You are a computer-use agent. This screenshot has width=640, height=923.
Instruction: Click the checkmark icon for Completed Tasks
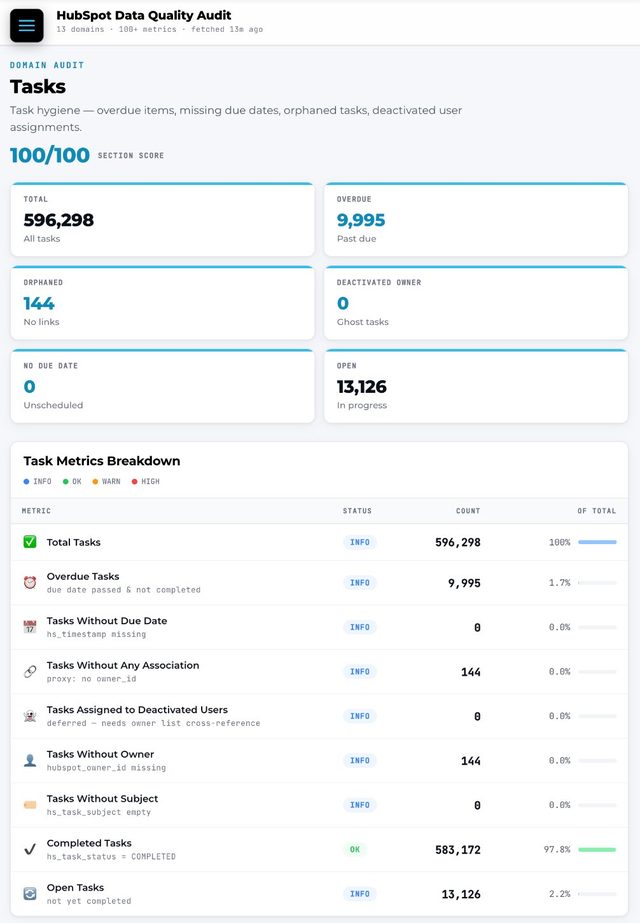pyautogui.click(x=30, y=849)
